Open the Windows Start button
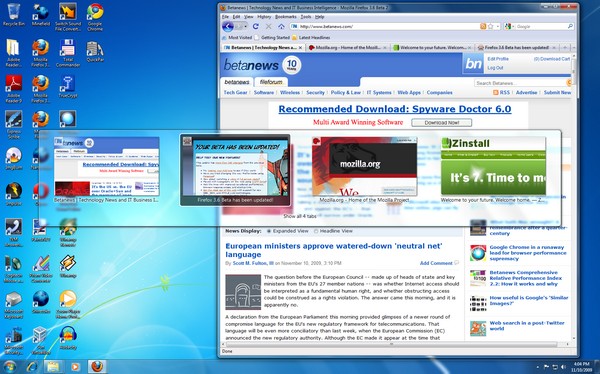600x374 pixels. coord(10,366)
